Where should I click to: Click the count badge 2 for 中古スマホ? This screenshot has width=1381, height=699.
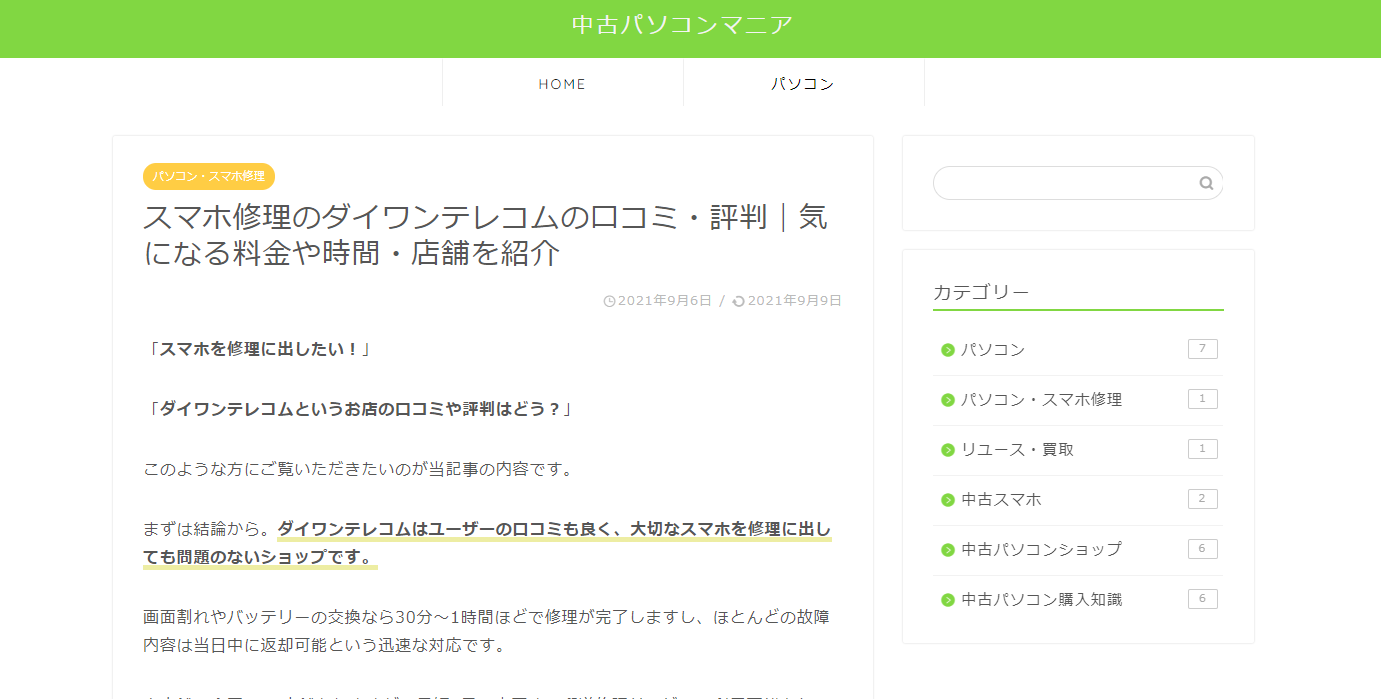click(x=1203, y=499)
